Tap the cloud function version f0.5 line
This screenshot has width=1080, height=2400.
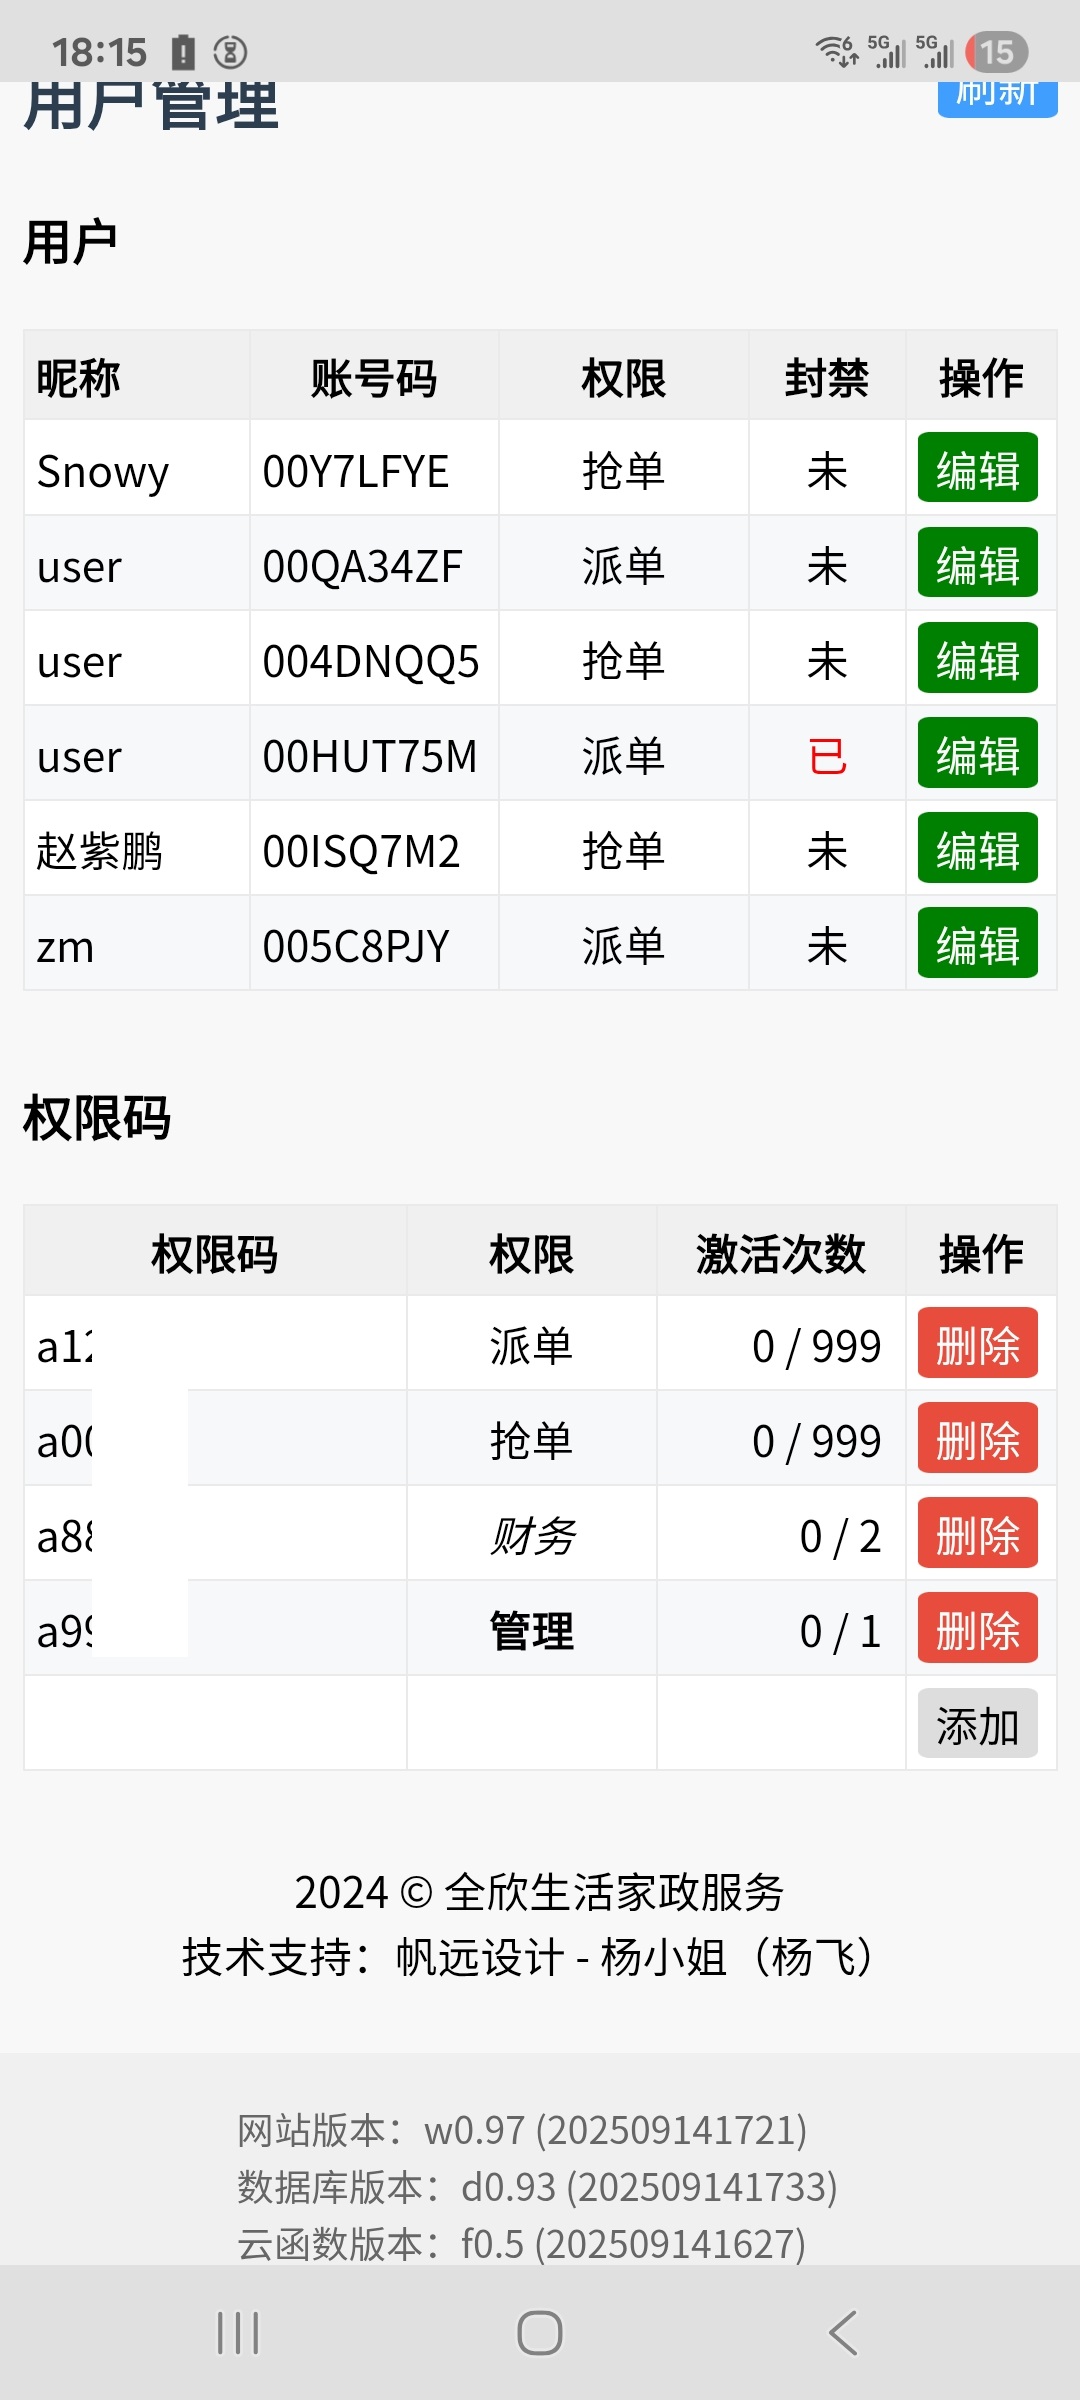pos(521,2244)
